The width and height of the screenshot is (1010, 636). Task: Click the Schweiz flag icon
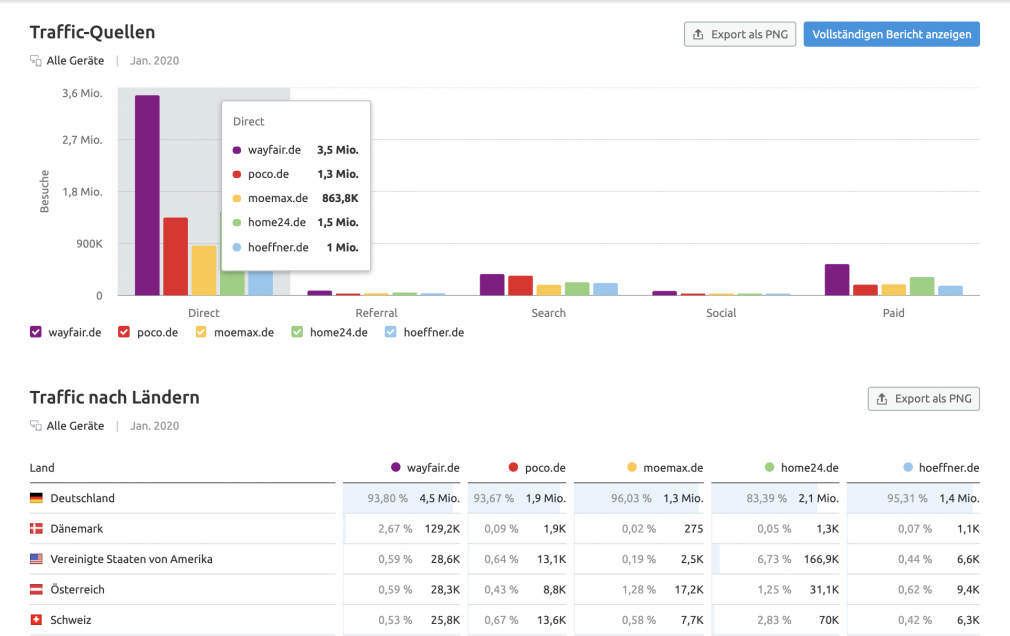click(x=36, y=620)
